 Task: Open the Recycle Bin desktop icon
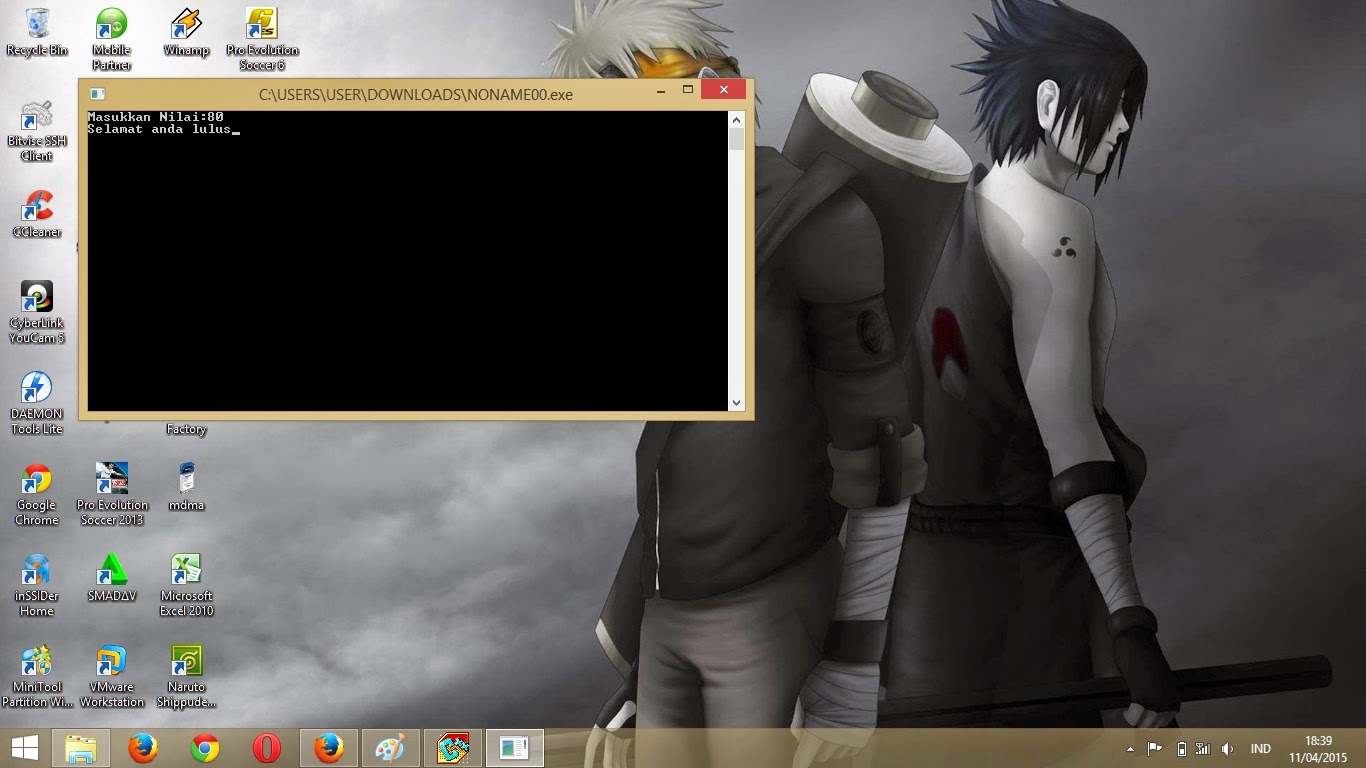(x=37, y=32)
